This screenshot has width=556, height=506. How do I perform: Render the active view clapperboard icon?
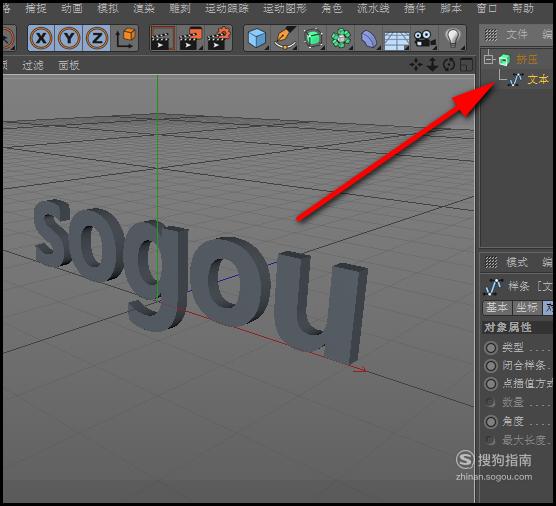pyautogui.click(x=162, y=38)
